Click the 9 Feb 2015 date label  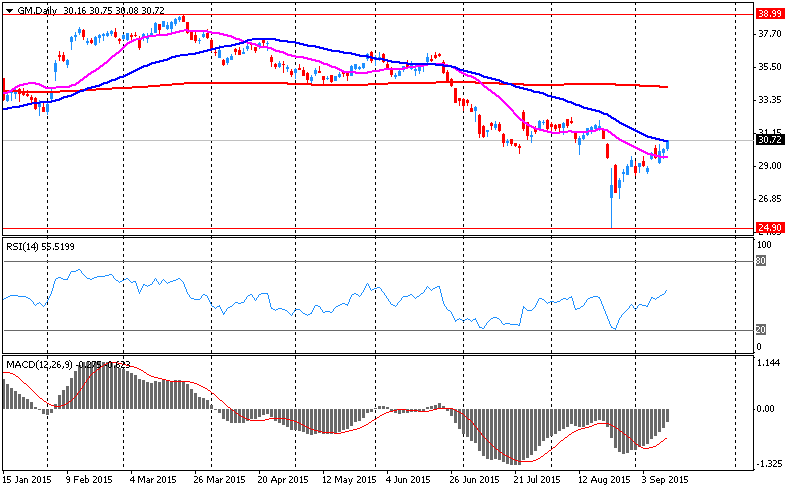pos(89,479)
